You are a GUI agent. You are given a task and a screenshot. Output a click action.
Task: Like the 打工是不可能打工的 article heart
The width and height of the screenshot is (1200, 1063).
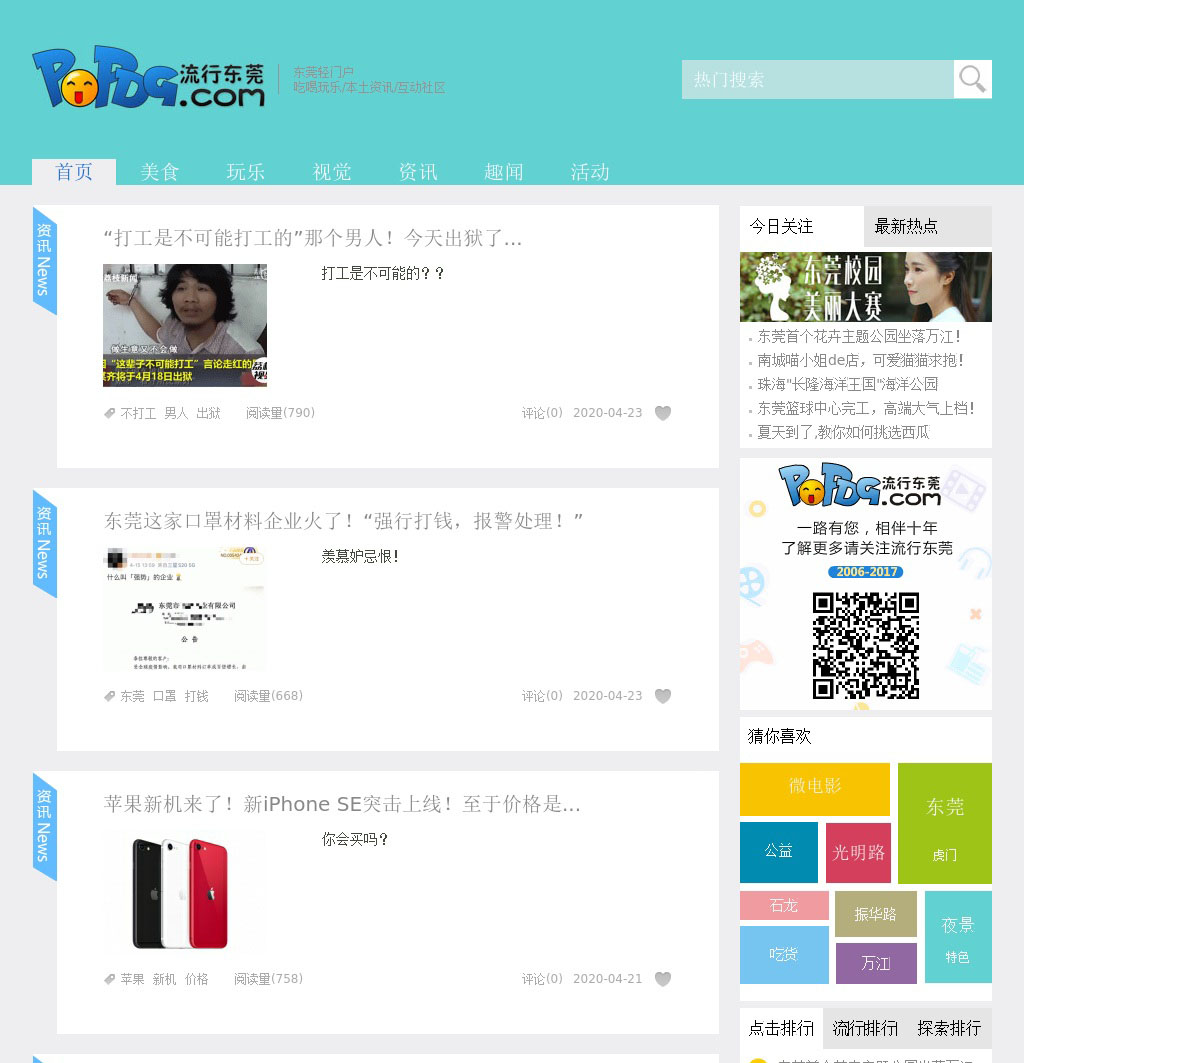click(x=663, y=413)
